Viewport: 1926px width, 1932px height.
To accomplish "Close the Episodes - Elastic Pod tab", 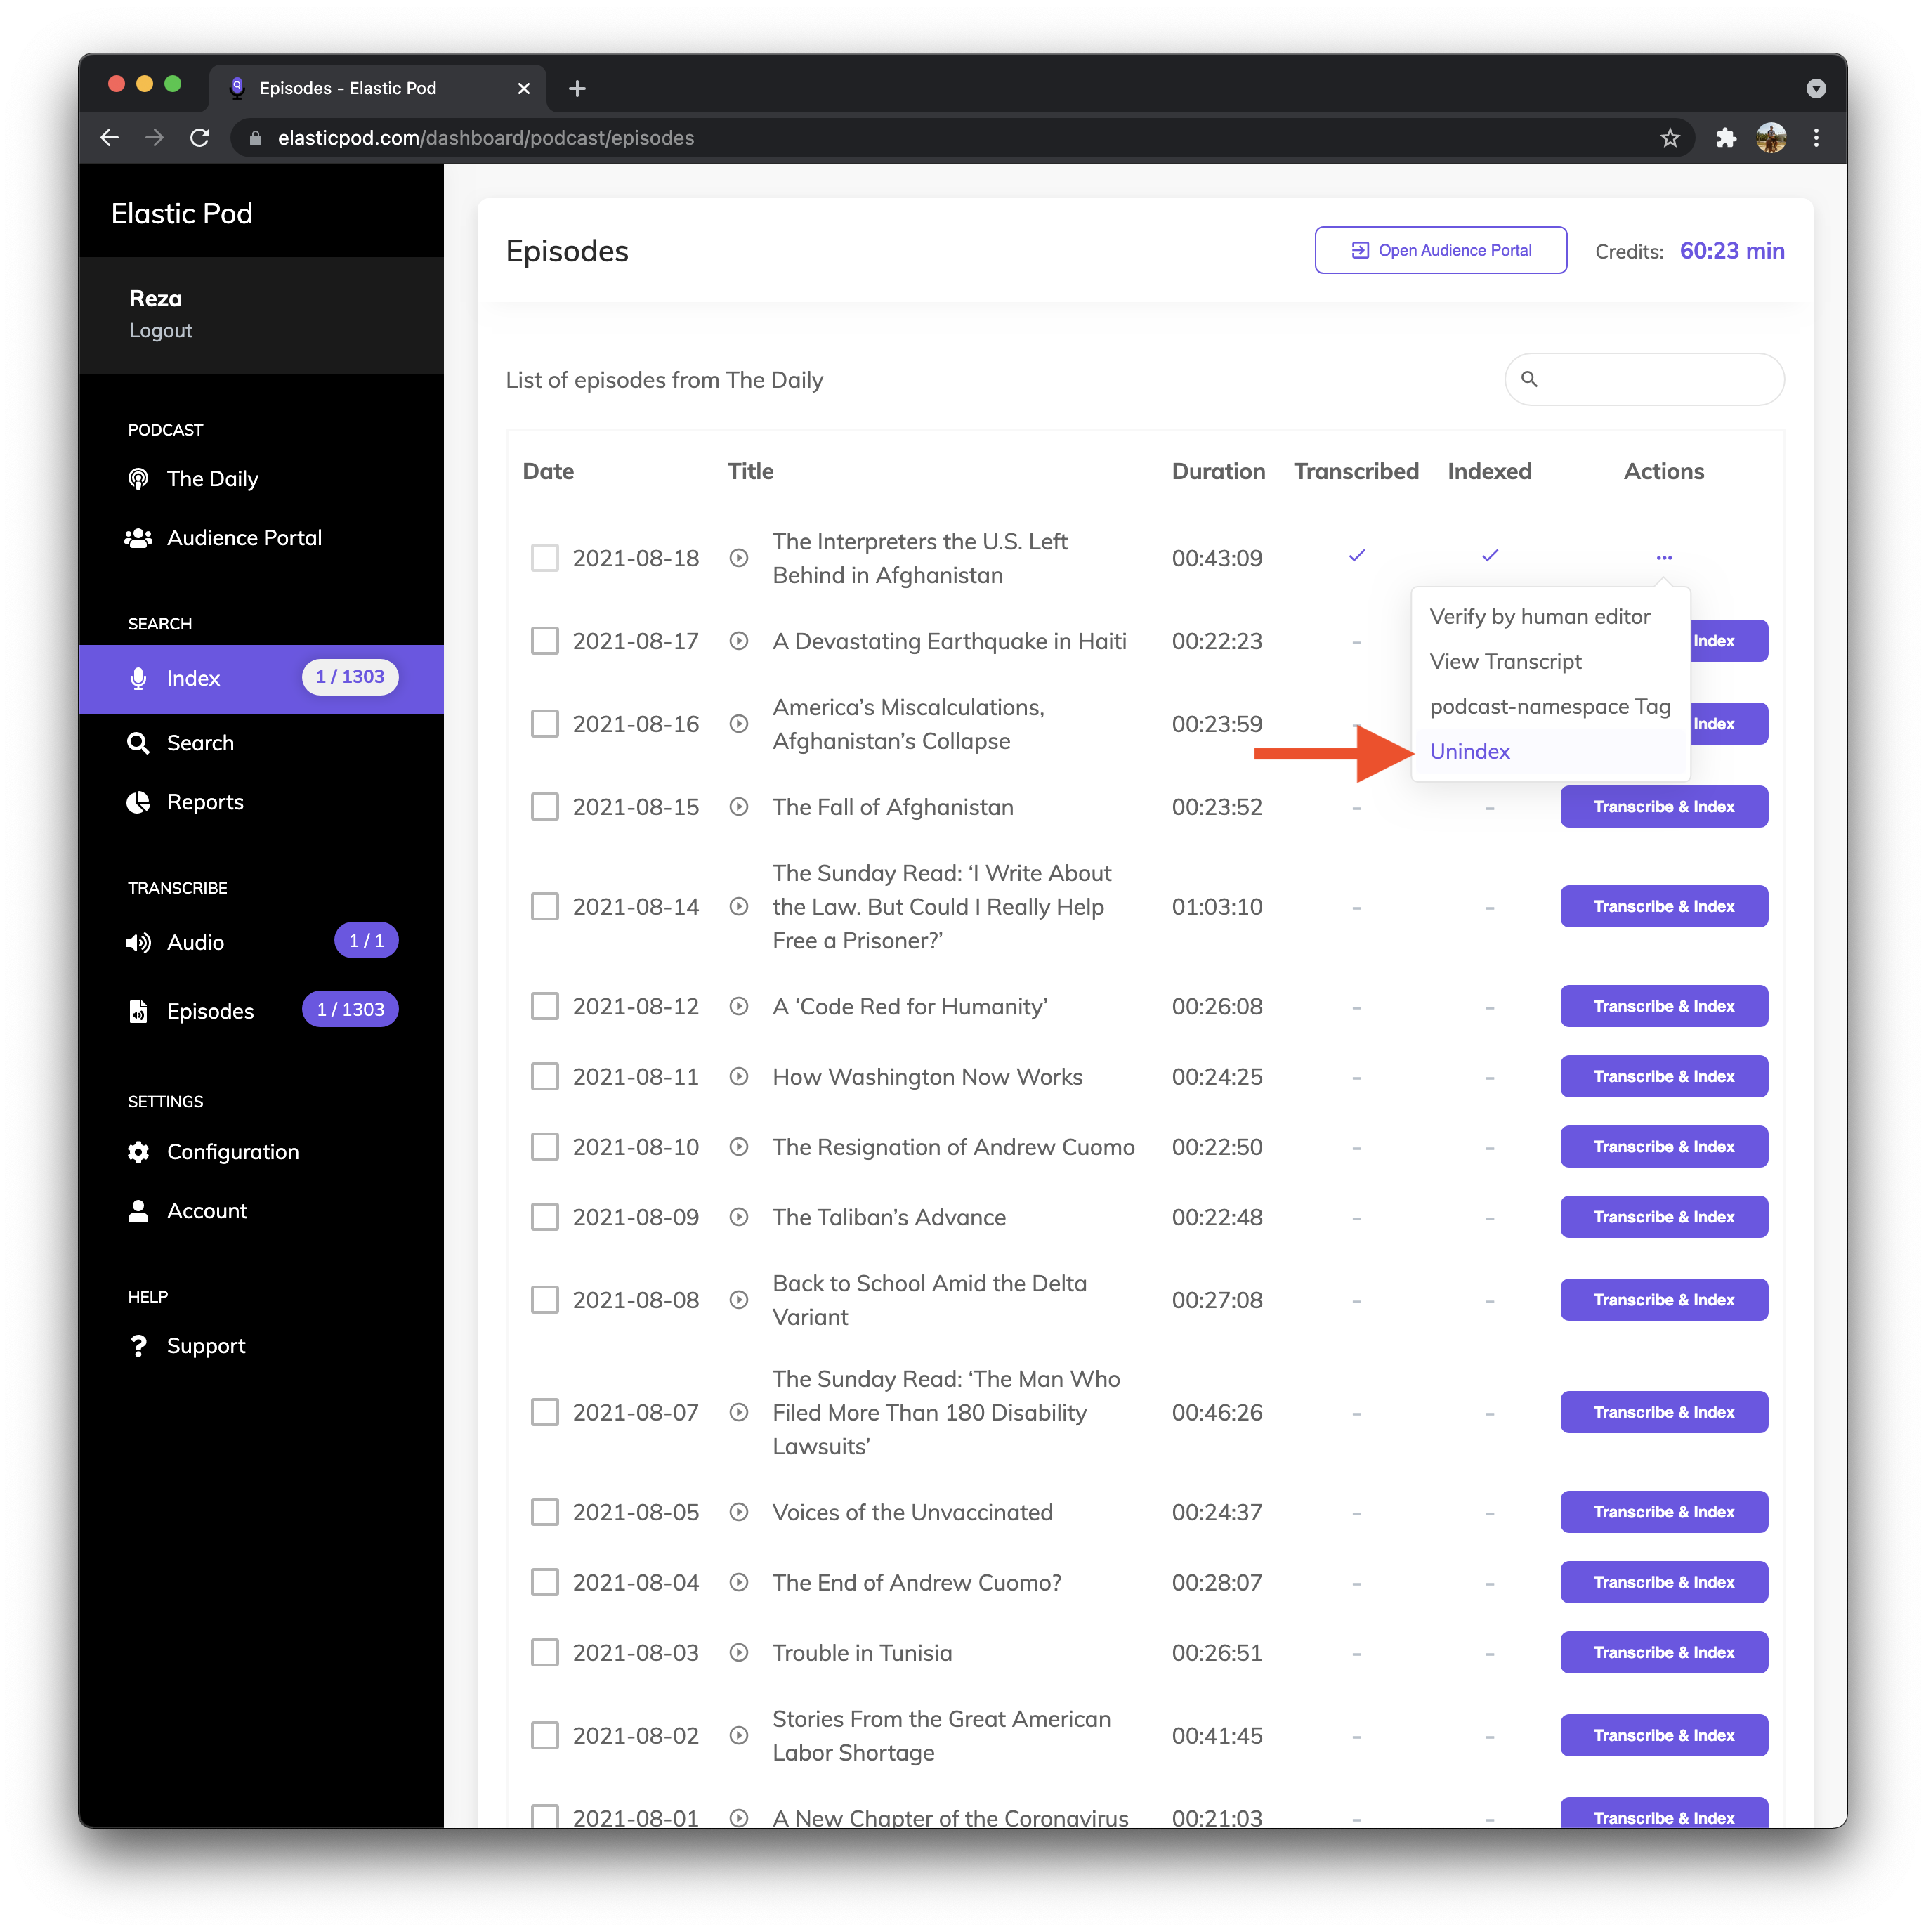I will pyautogui.click(x=523, y=88).
